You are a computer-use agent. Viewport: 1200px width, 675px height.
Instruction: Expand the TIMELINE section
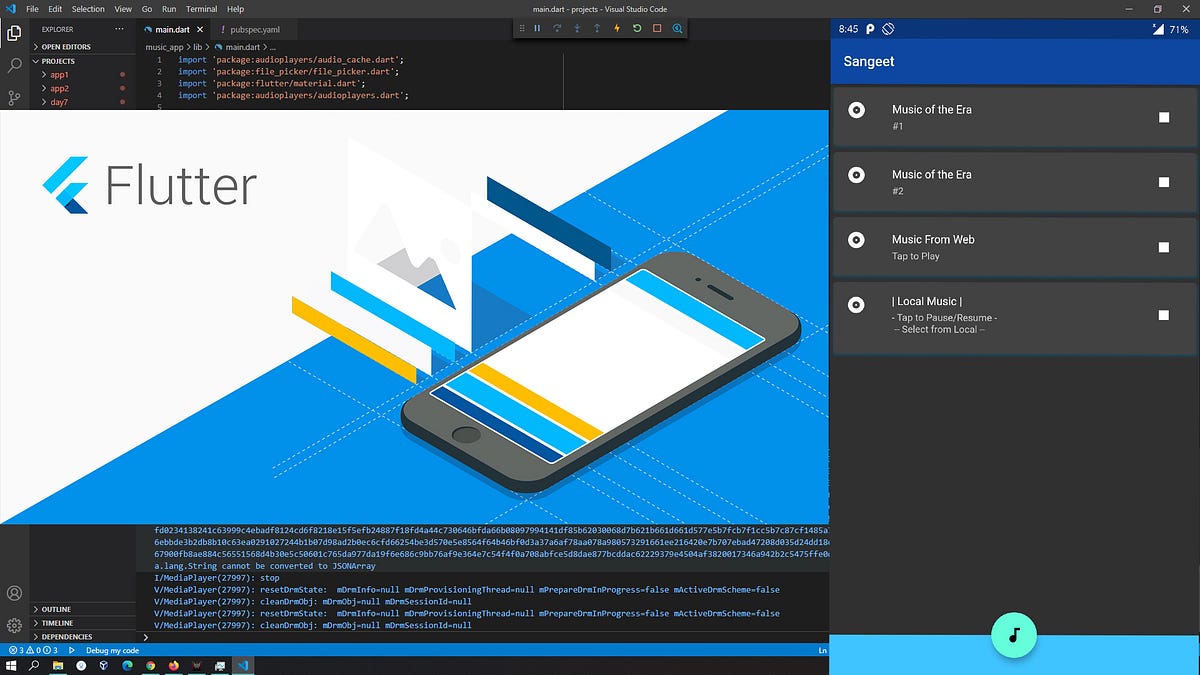pyautogui.click(x=55, y=622)
